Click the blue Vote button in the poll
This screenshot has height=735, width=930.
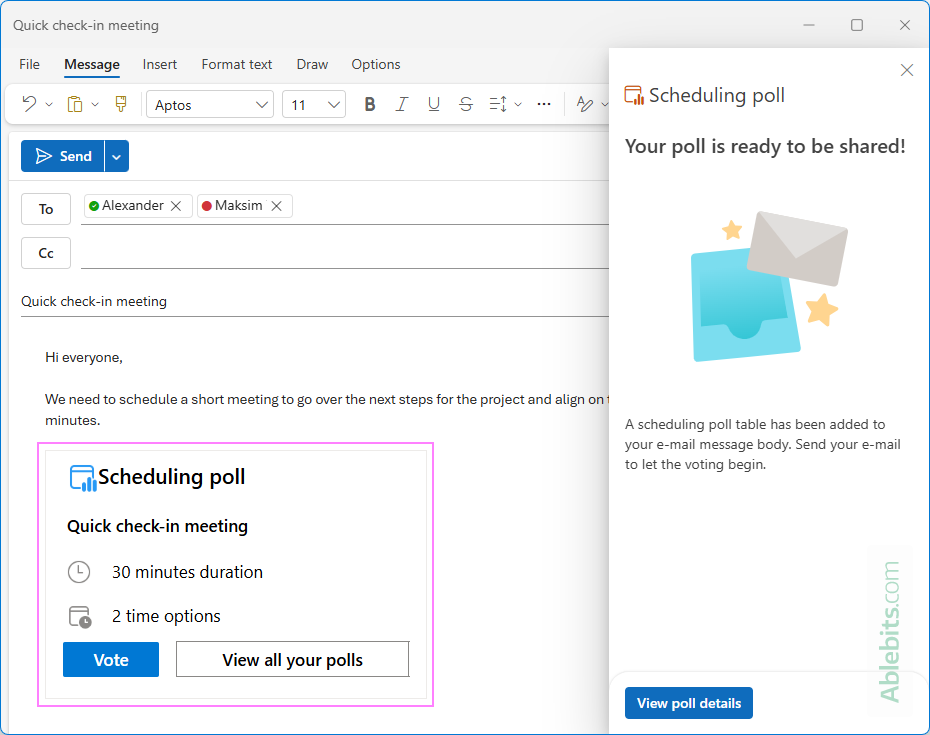(110, 659)
